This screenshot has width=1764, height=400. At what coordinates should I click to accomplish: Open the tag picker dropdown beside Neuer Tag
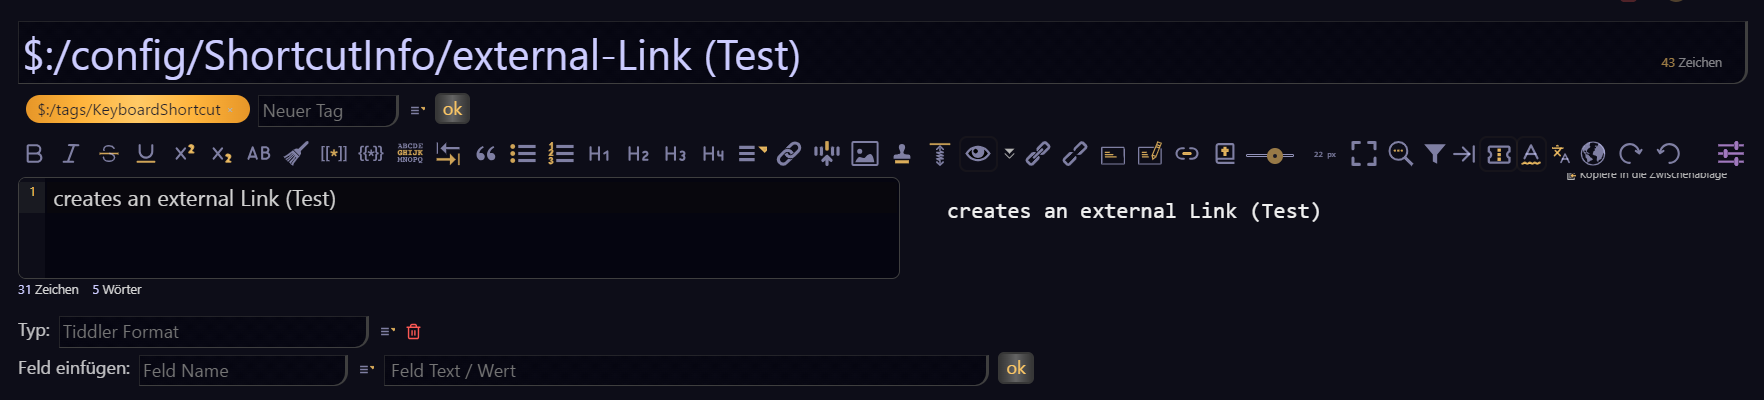click(x=417, y=110)
